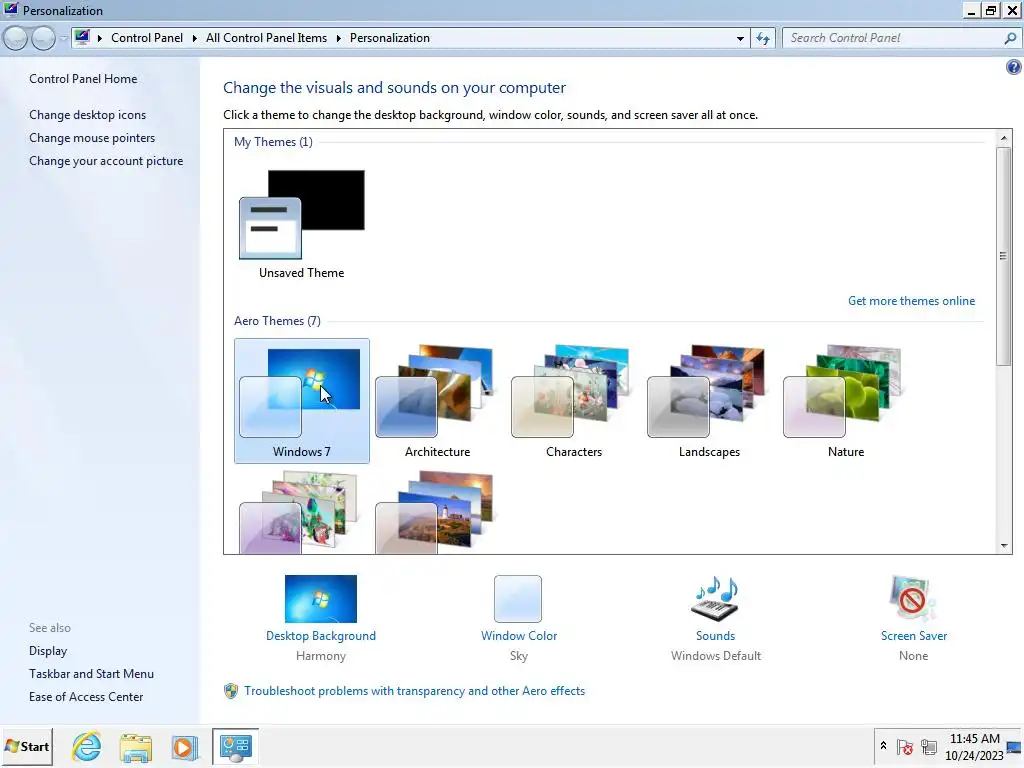Expand the arrow after Control Panel breadcrumb
Screen dimensions: 1024x768
point(195,39)
